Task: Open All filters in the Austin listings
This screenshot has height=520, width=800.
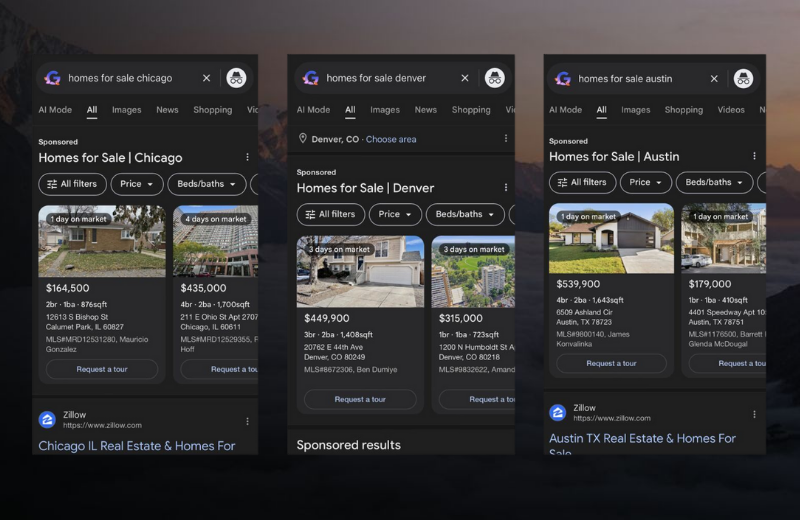Action: point(582,182)
